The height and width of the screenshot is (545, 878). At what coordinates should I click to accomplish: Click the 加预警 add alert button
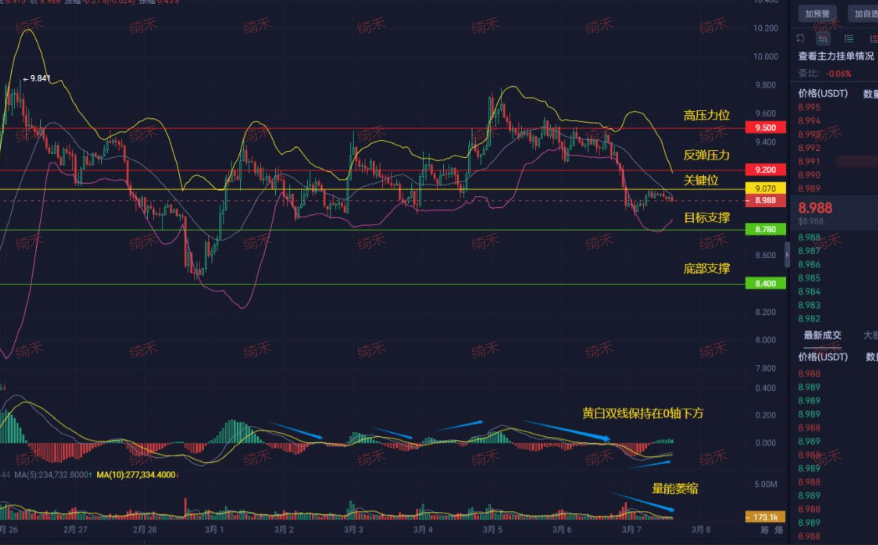point(818,13)
